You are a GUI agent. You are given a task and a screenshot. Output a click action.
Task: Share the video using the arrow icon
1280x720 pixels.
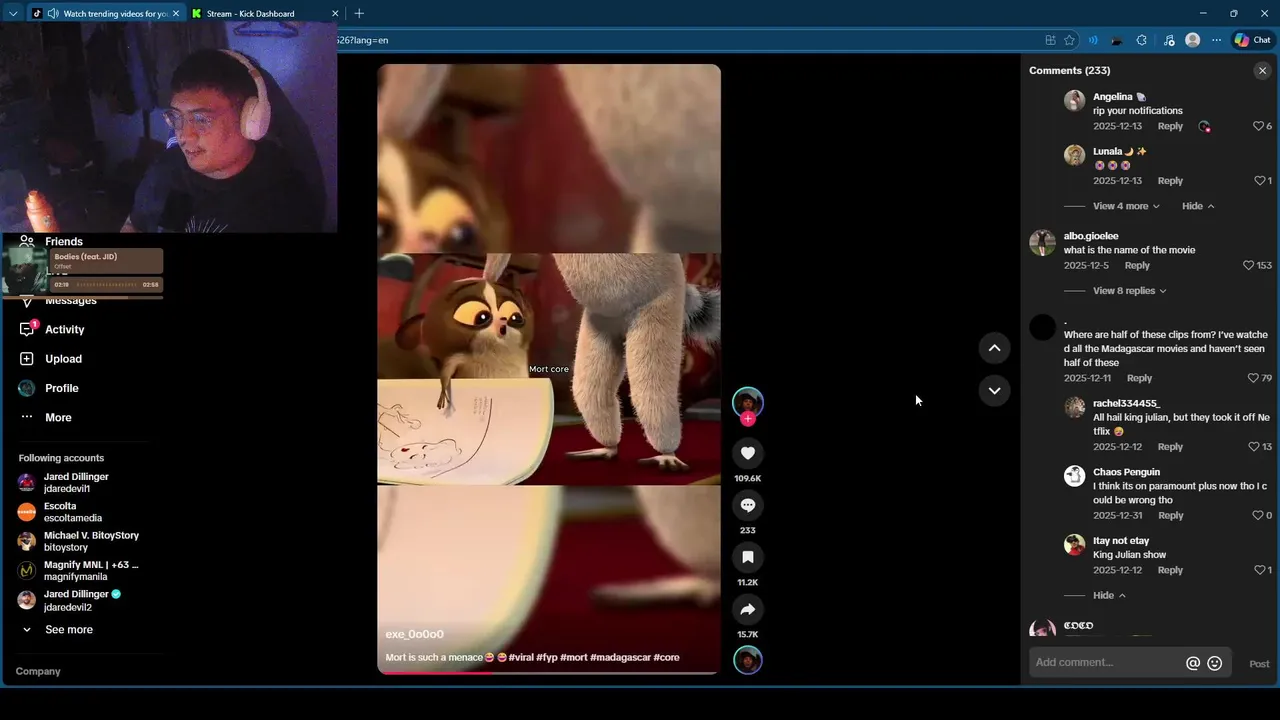click(747, 609)
